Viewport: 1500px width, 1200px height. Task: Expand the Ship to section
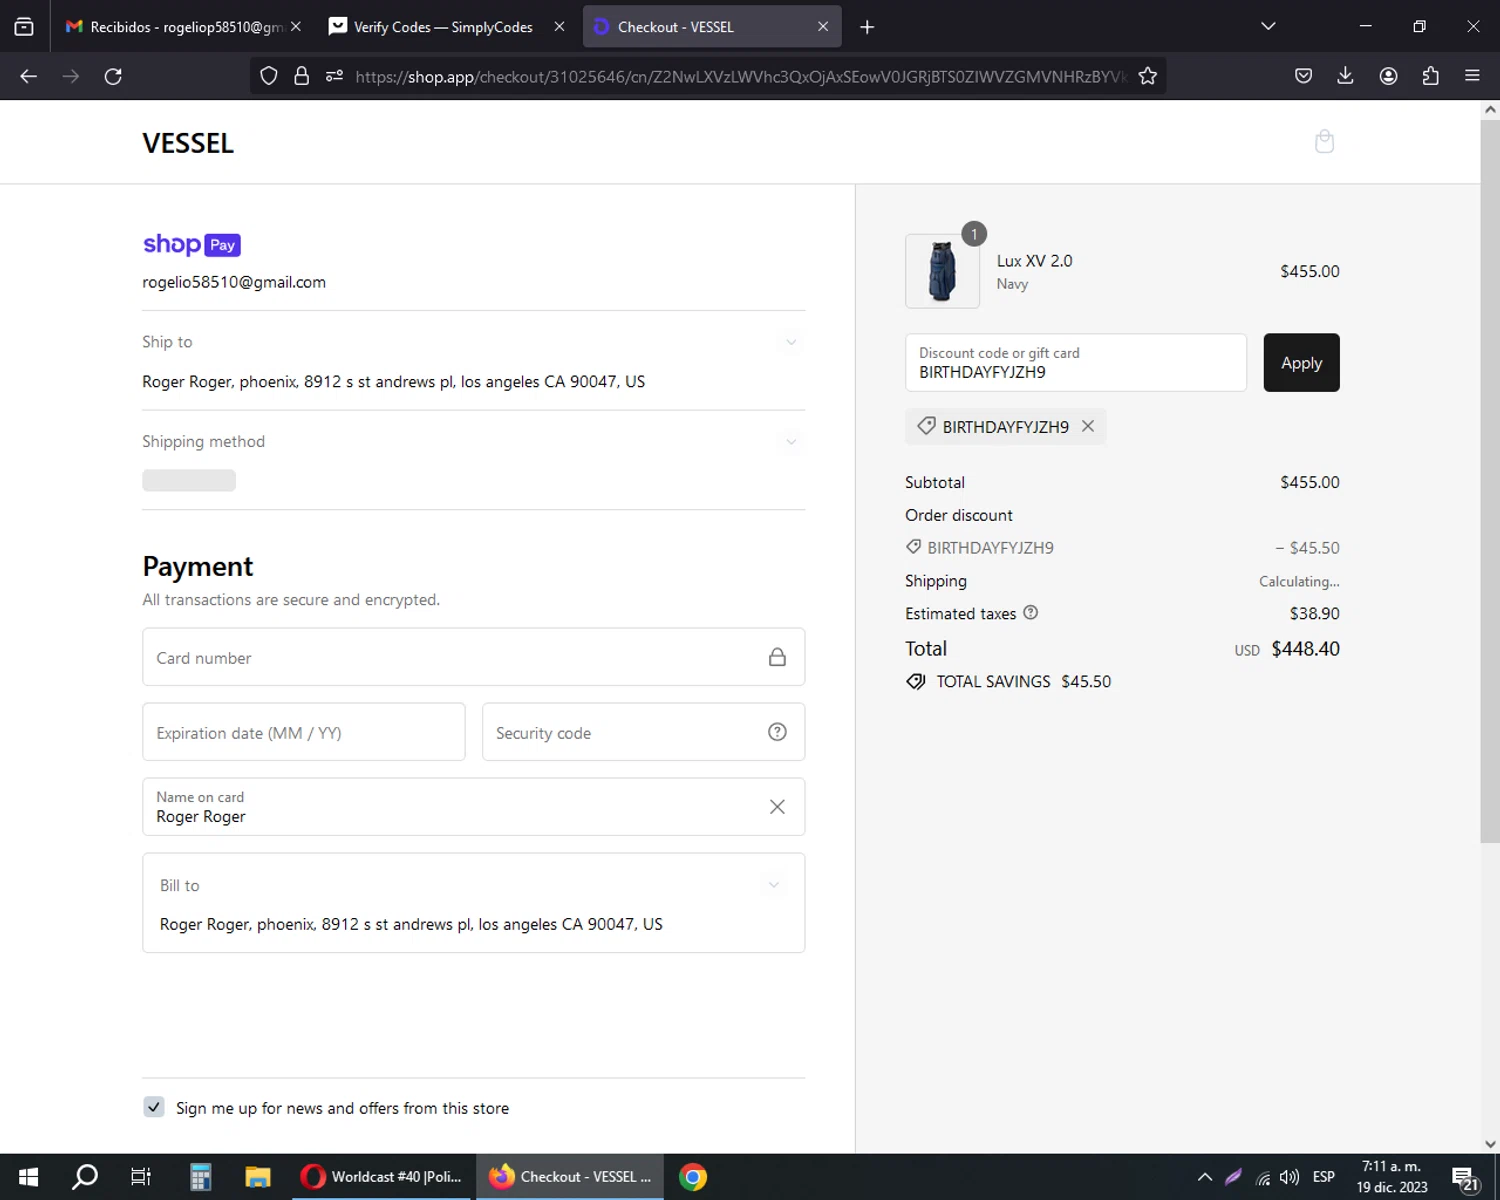click(x=791, y=342)
